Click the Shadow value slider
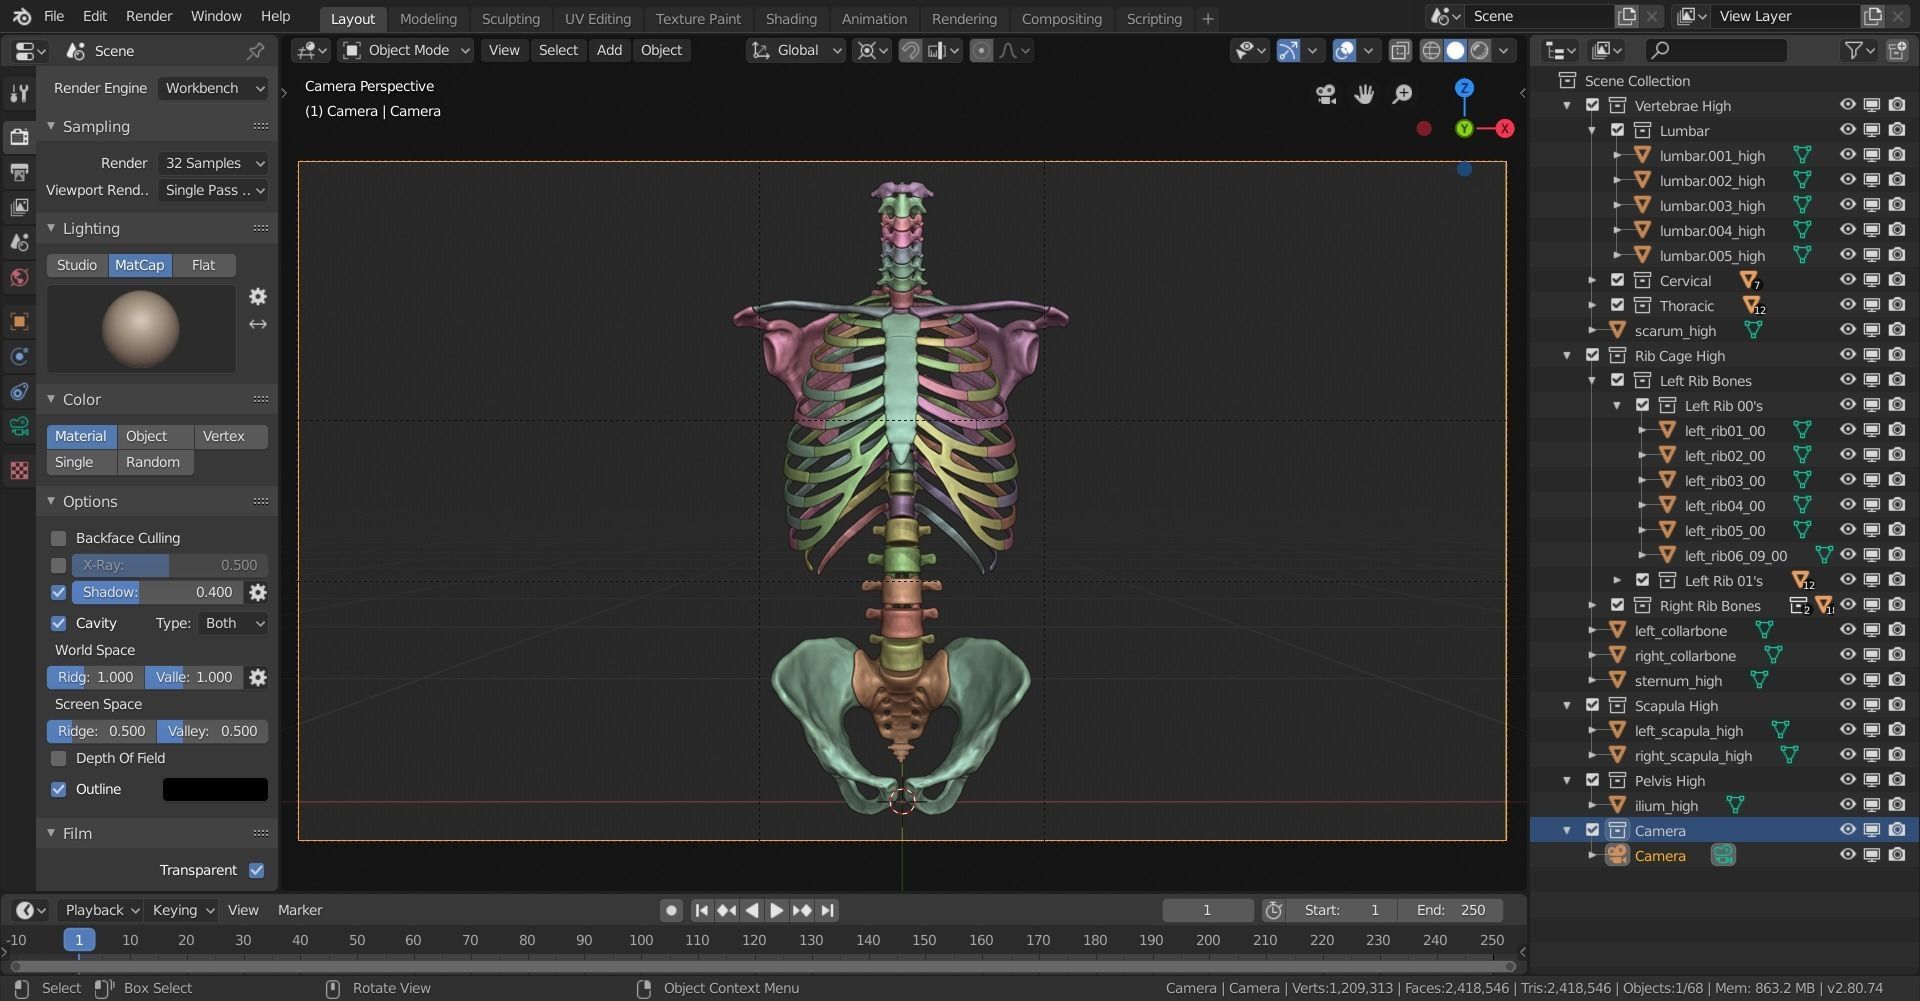Screen dimensions: 1920x1001 [x=157, y=592]
